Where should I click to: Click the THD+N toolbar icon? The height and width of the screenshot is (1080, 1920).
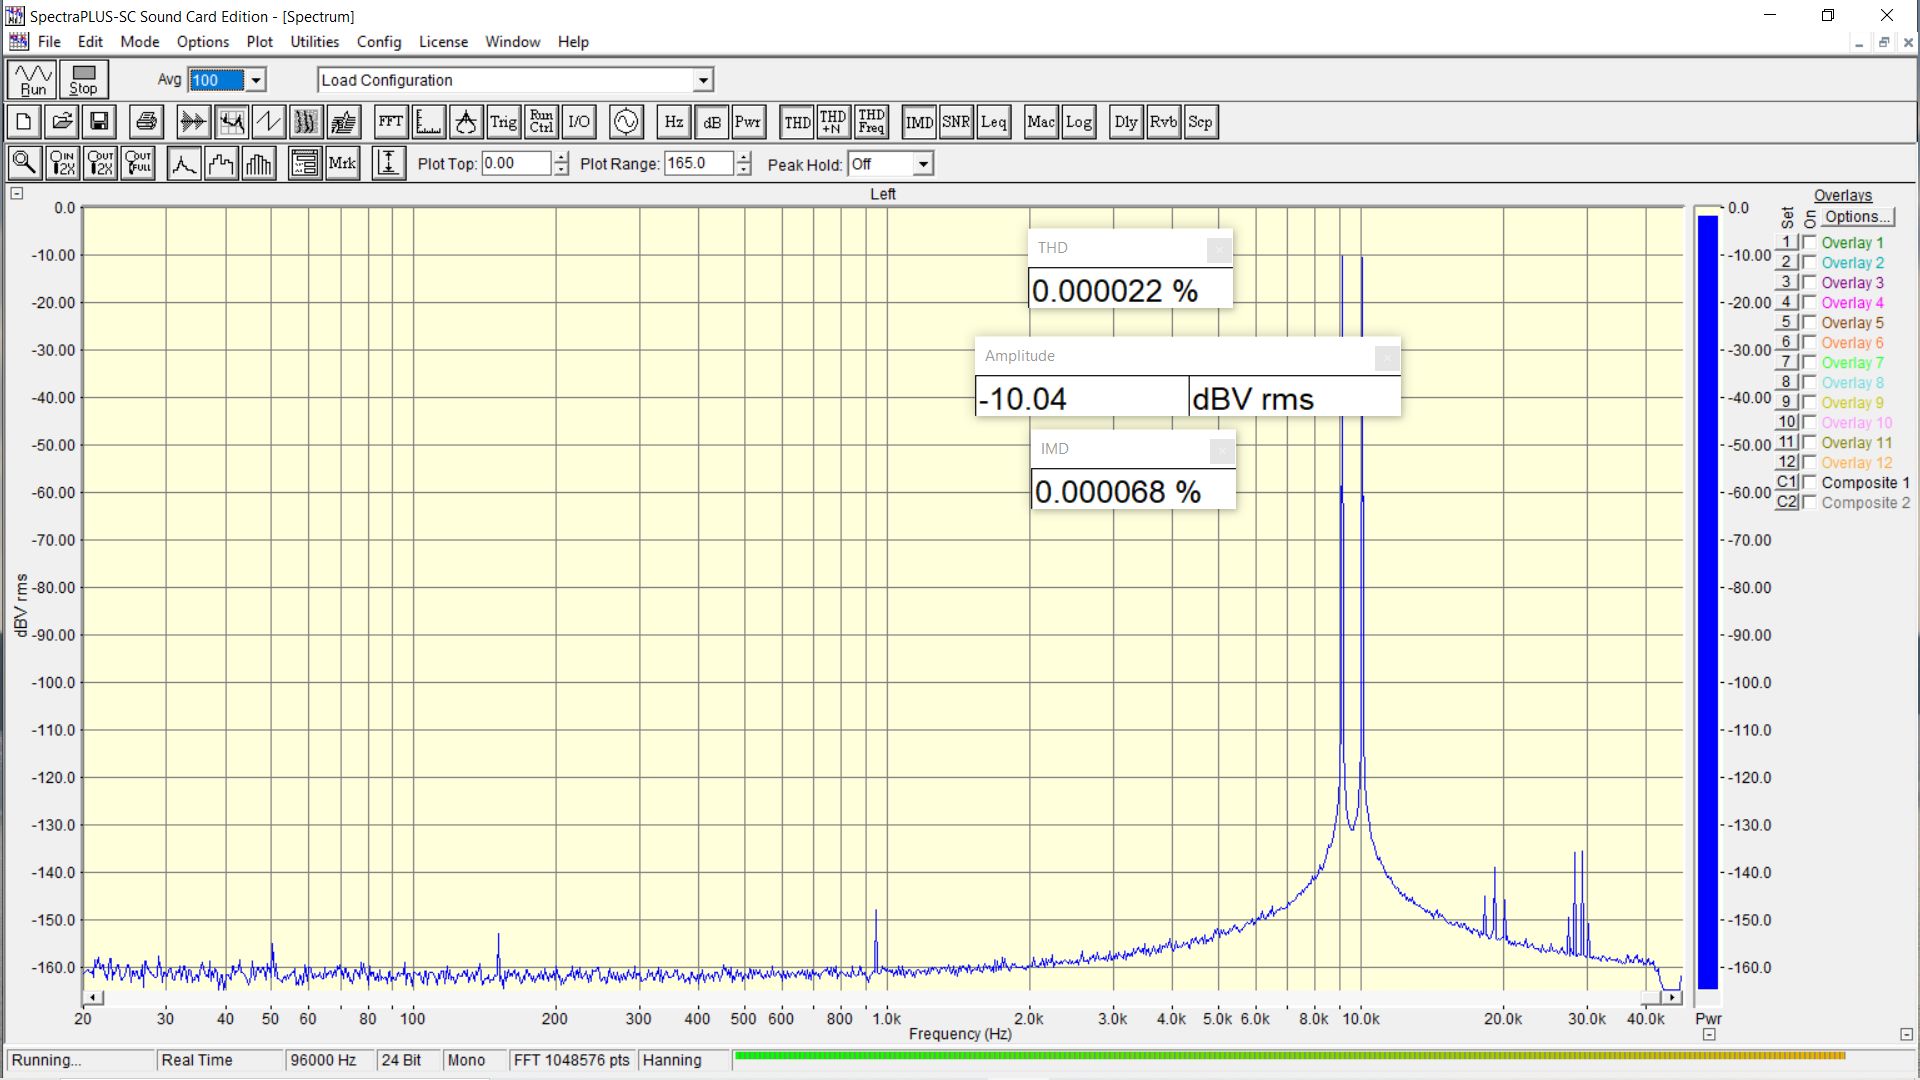833,122
